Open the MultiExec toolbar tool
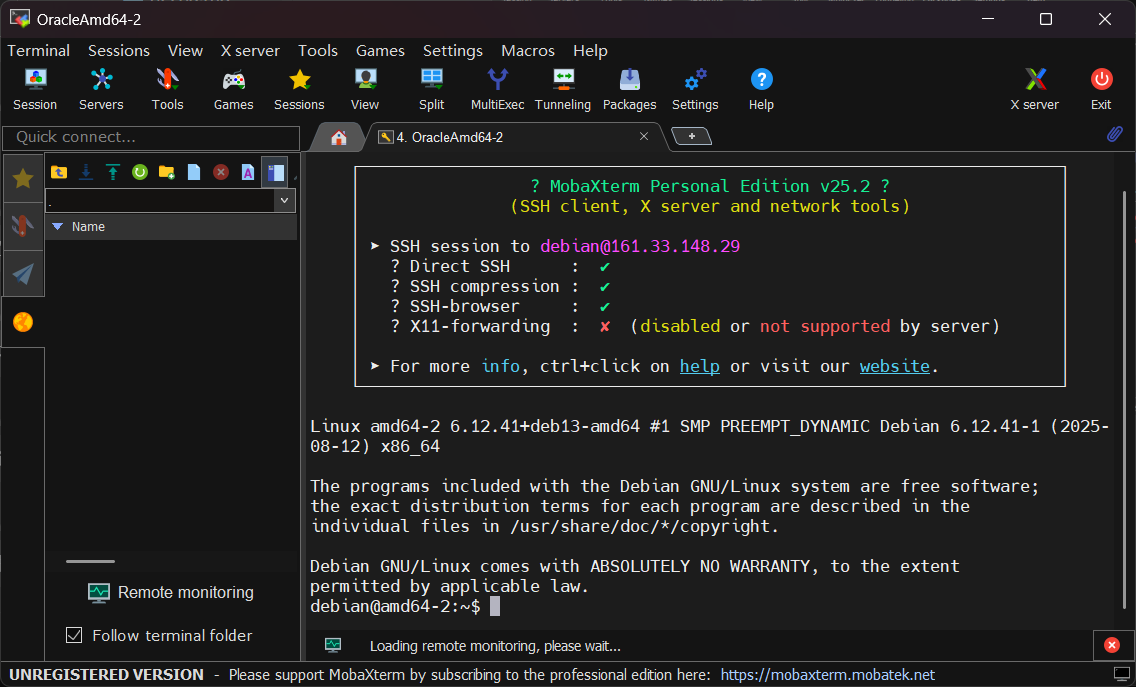Screen dimensions: 1136x687 497,88
